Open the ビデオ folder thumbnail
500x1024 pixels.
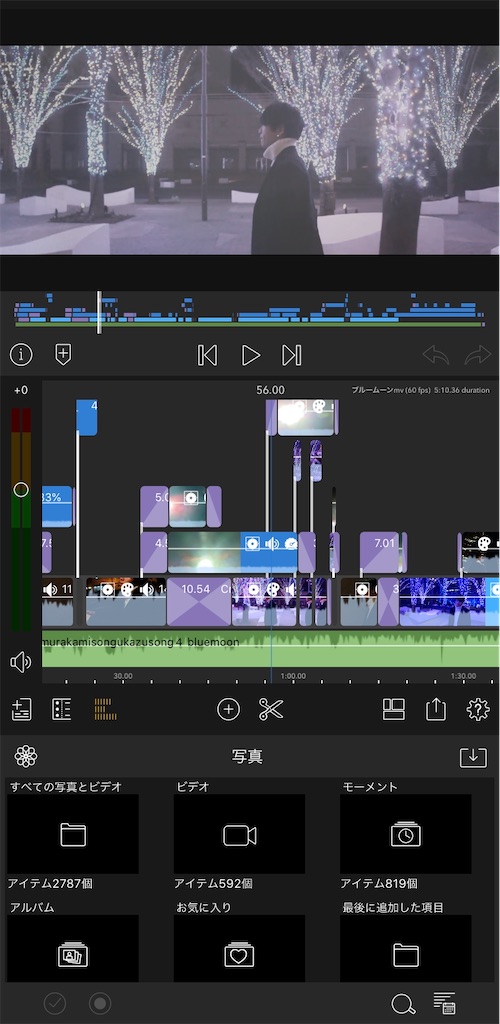click(x=240, y=834)
